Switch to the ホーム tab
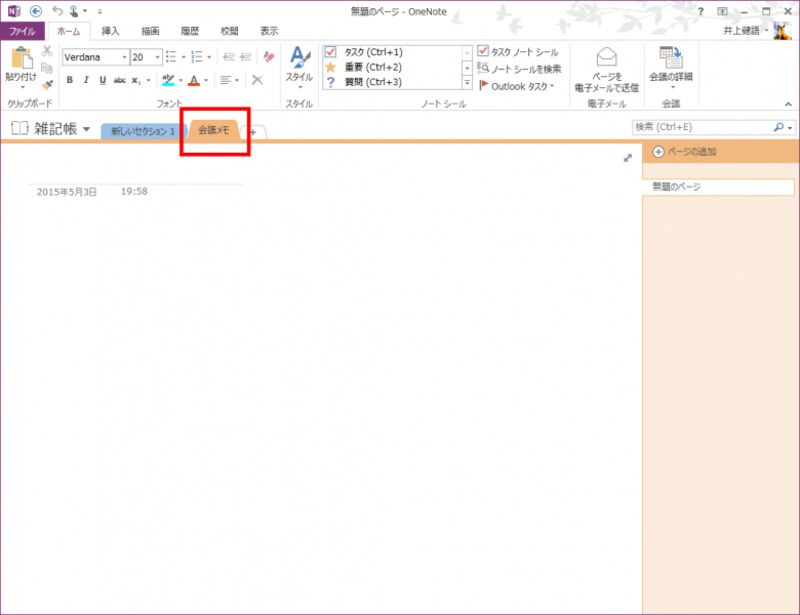The height and width of the screenshot is (615, 800). [x=68, y=31]
